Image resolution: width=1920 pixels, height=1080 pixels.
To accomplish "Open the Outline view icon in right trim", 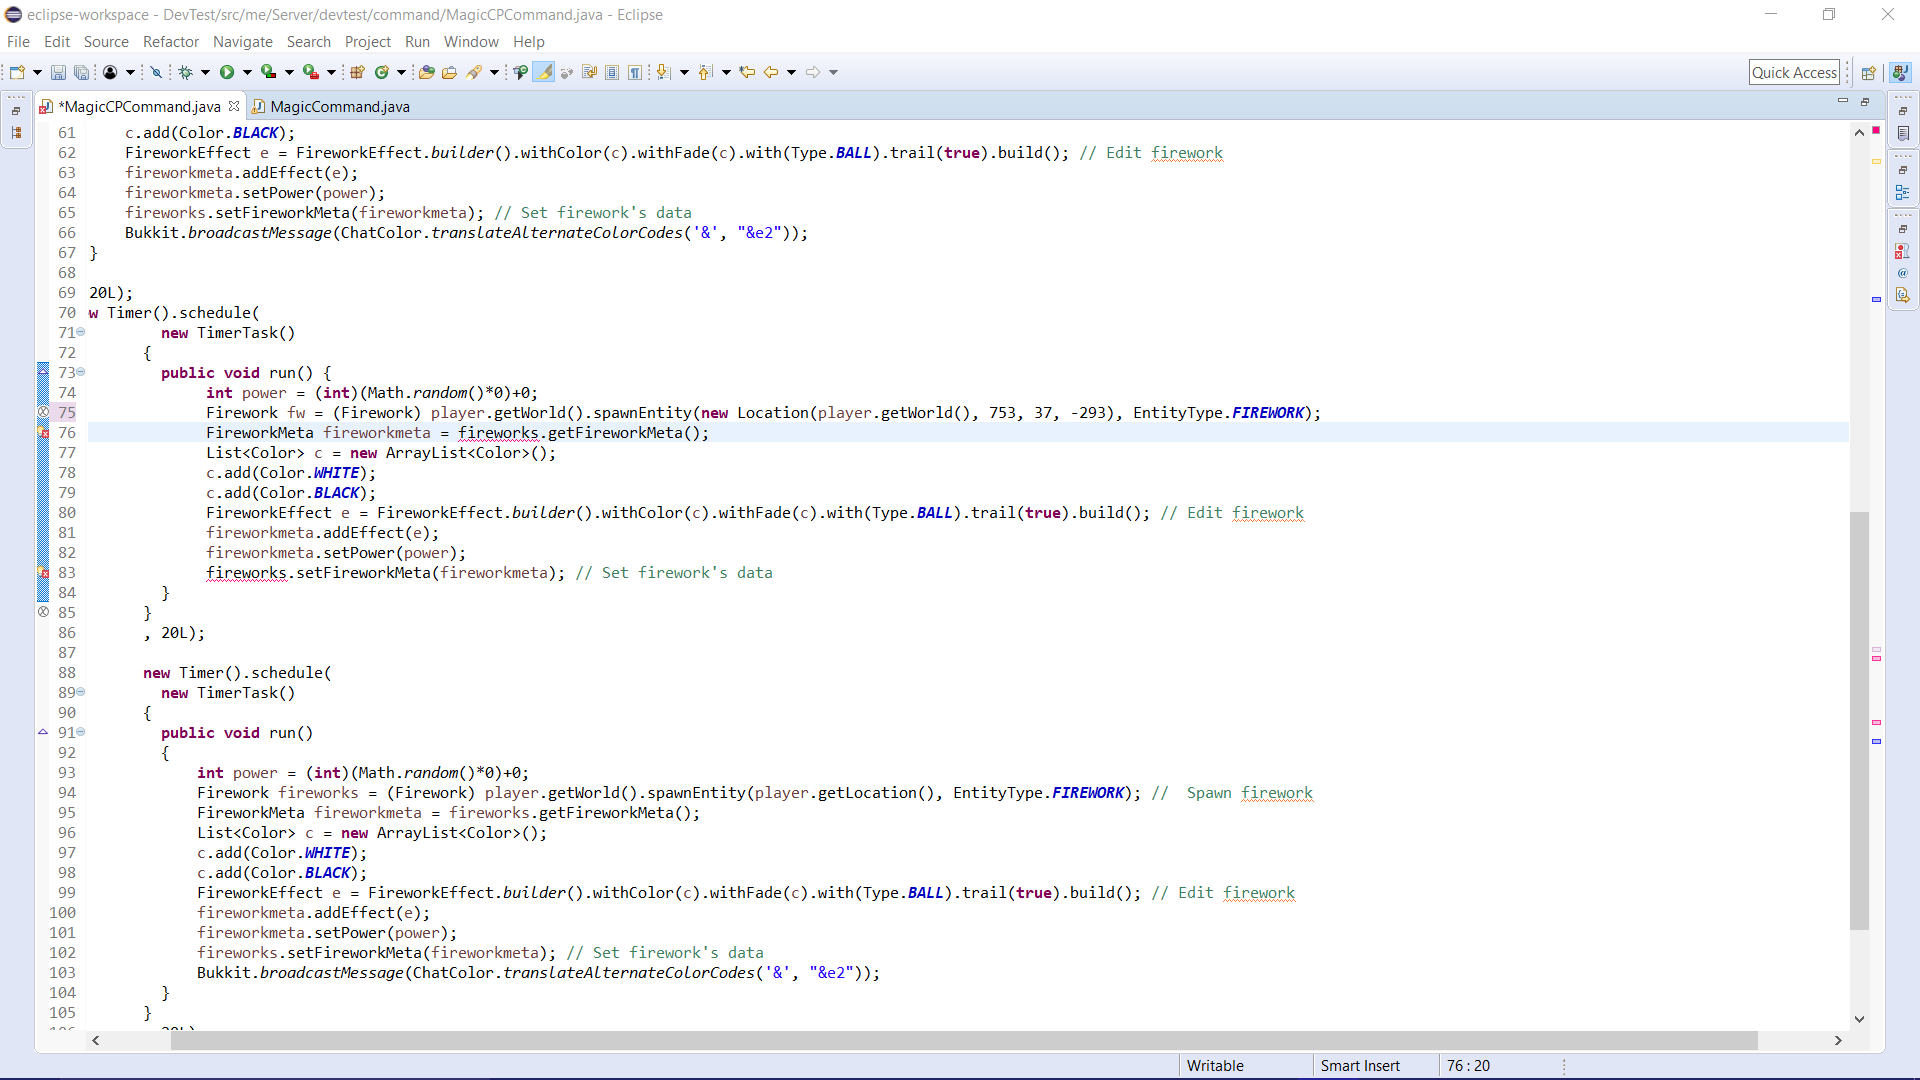I will [x=1902, y=192].
